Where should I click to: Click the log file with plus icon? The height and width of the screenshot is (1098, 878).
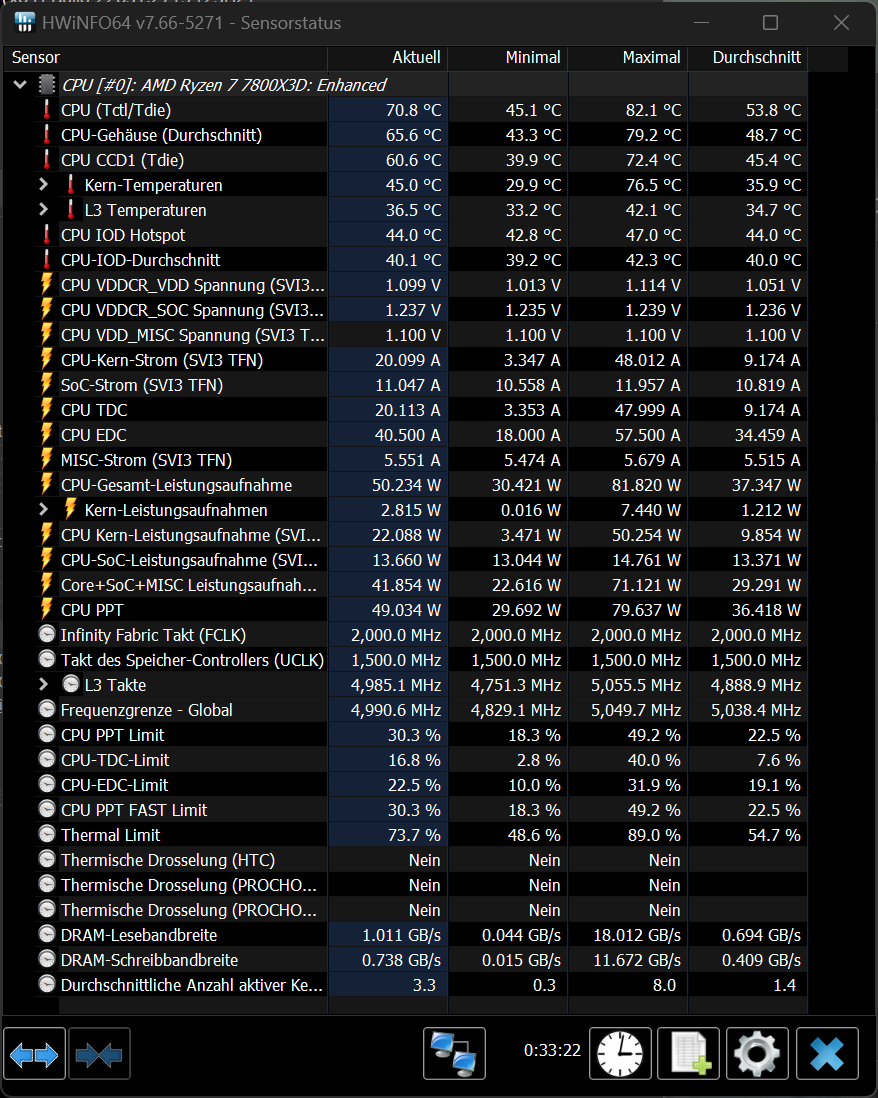click(x=689, y=1054)
